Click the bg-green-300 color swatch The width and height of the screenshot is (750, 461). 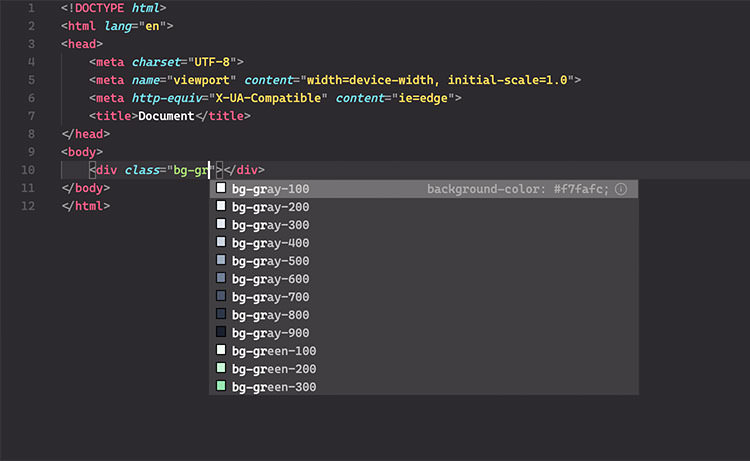(221, 386)
